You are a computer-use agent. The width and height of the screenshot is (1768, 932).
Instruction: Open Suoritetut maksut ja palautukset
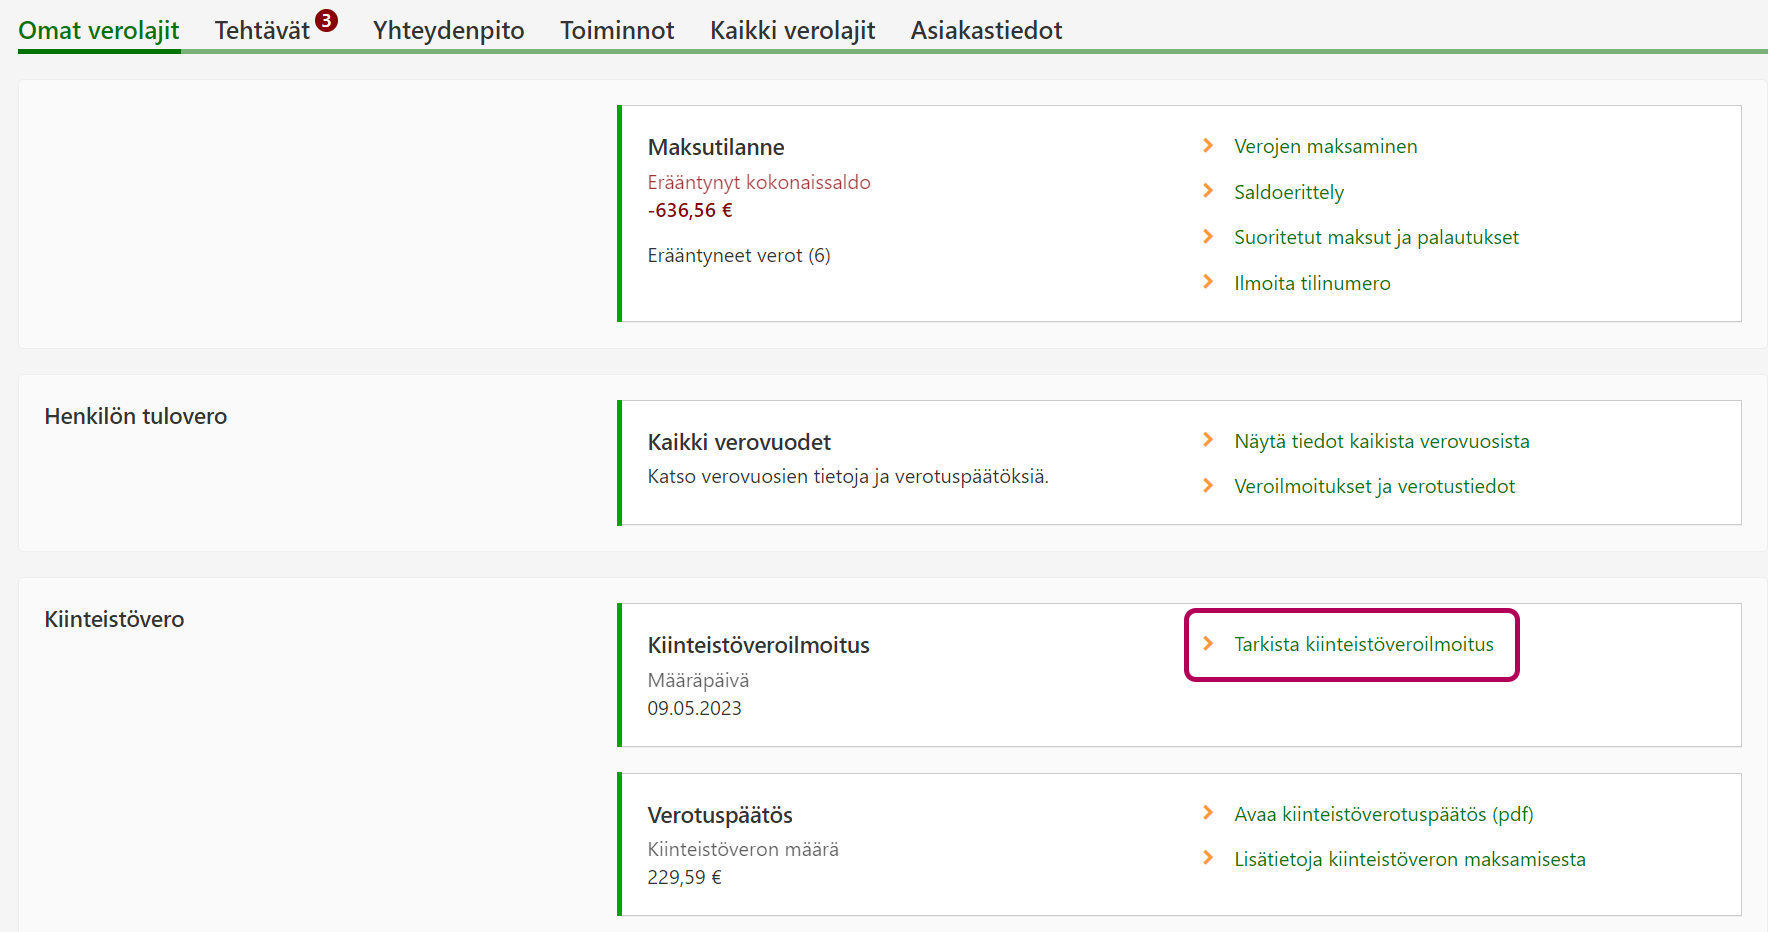coord(1376,238)
